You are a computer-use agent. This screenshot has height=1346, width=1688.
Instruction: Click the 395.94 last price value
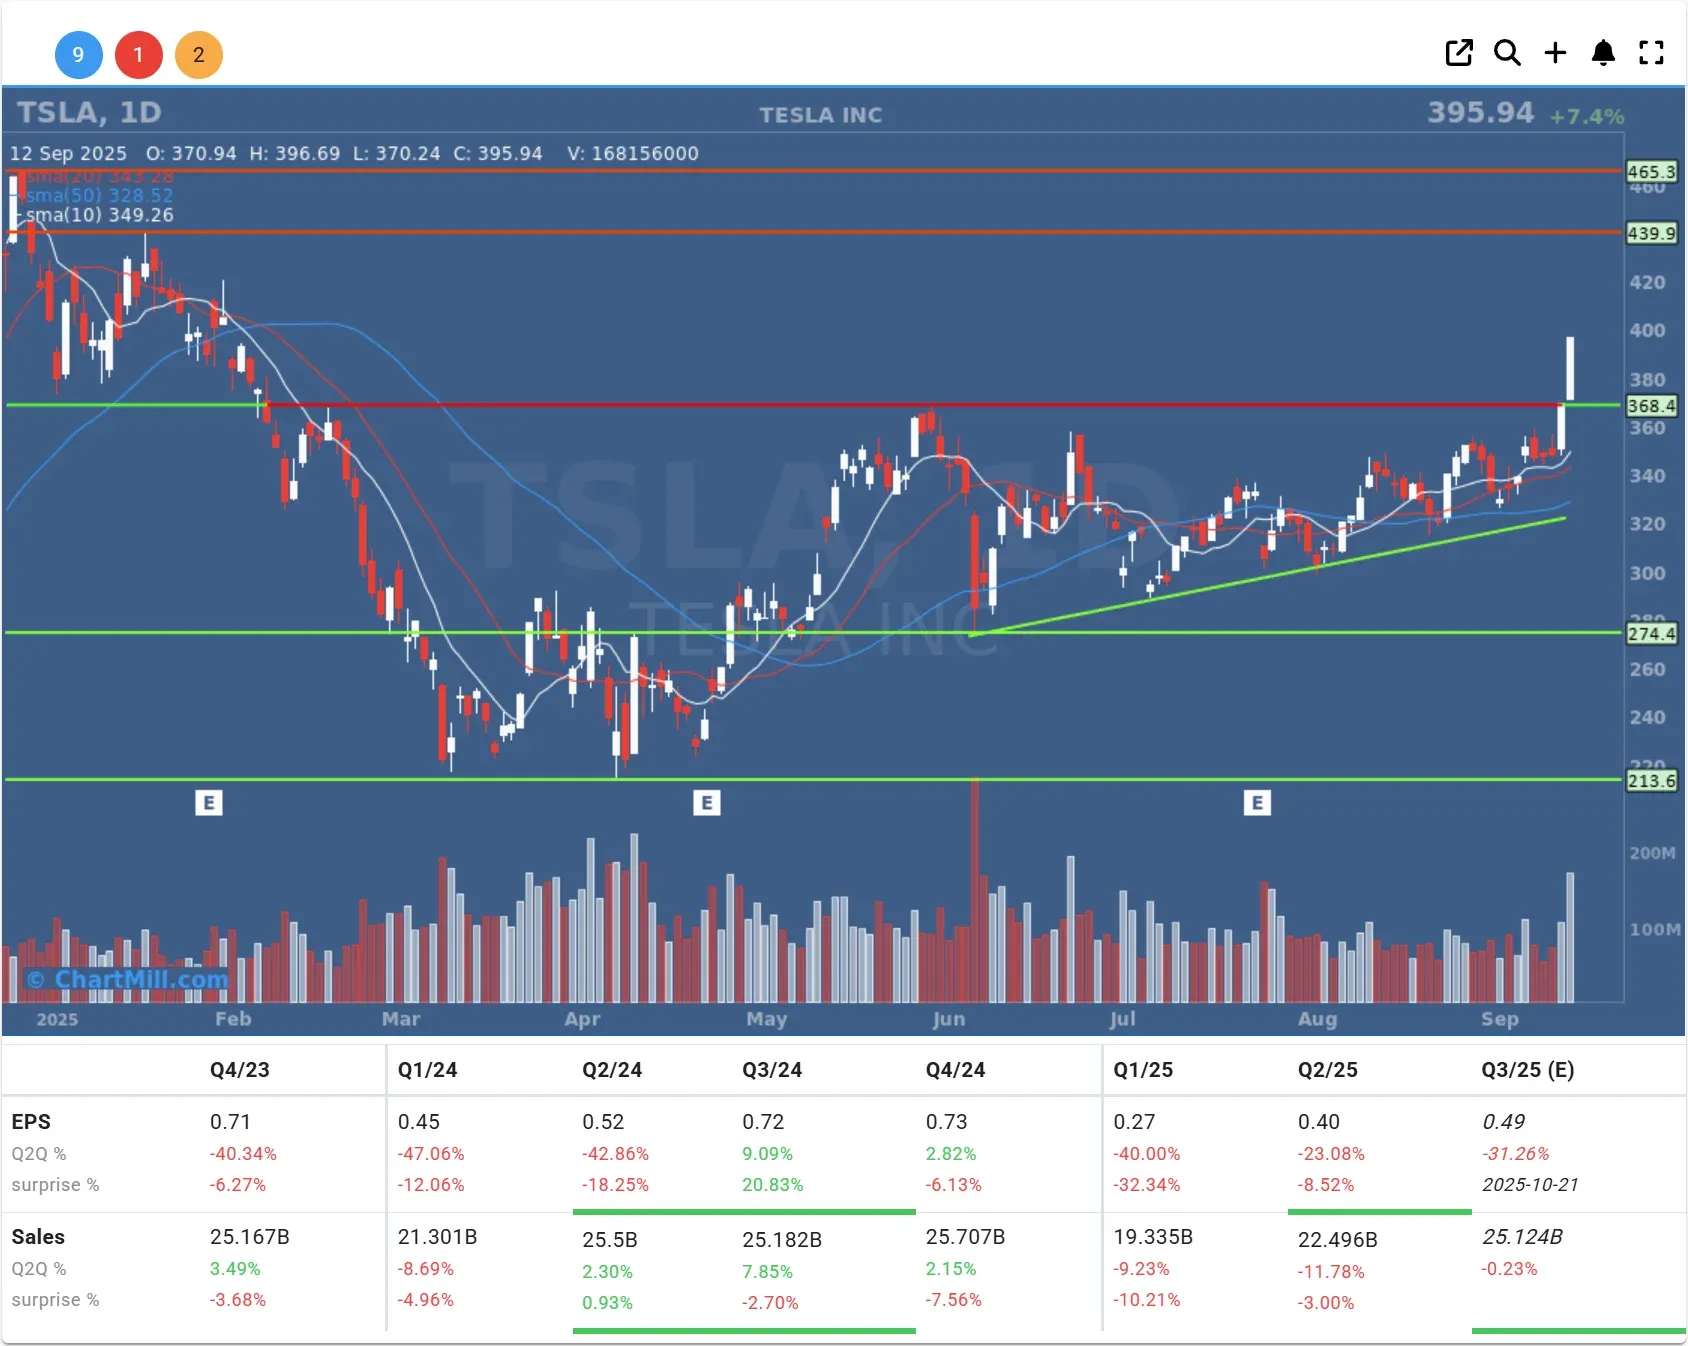click(x=1480, y=112)
